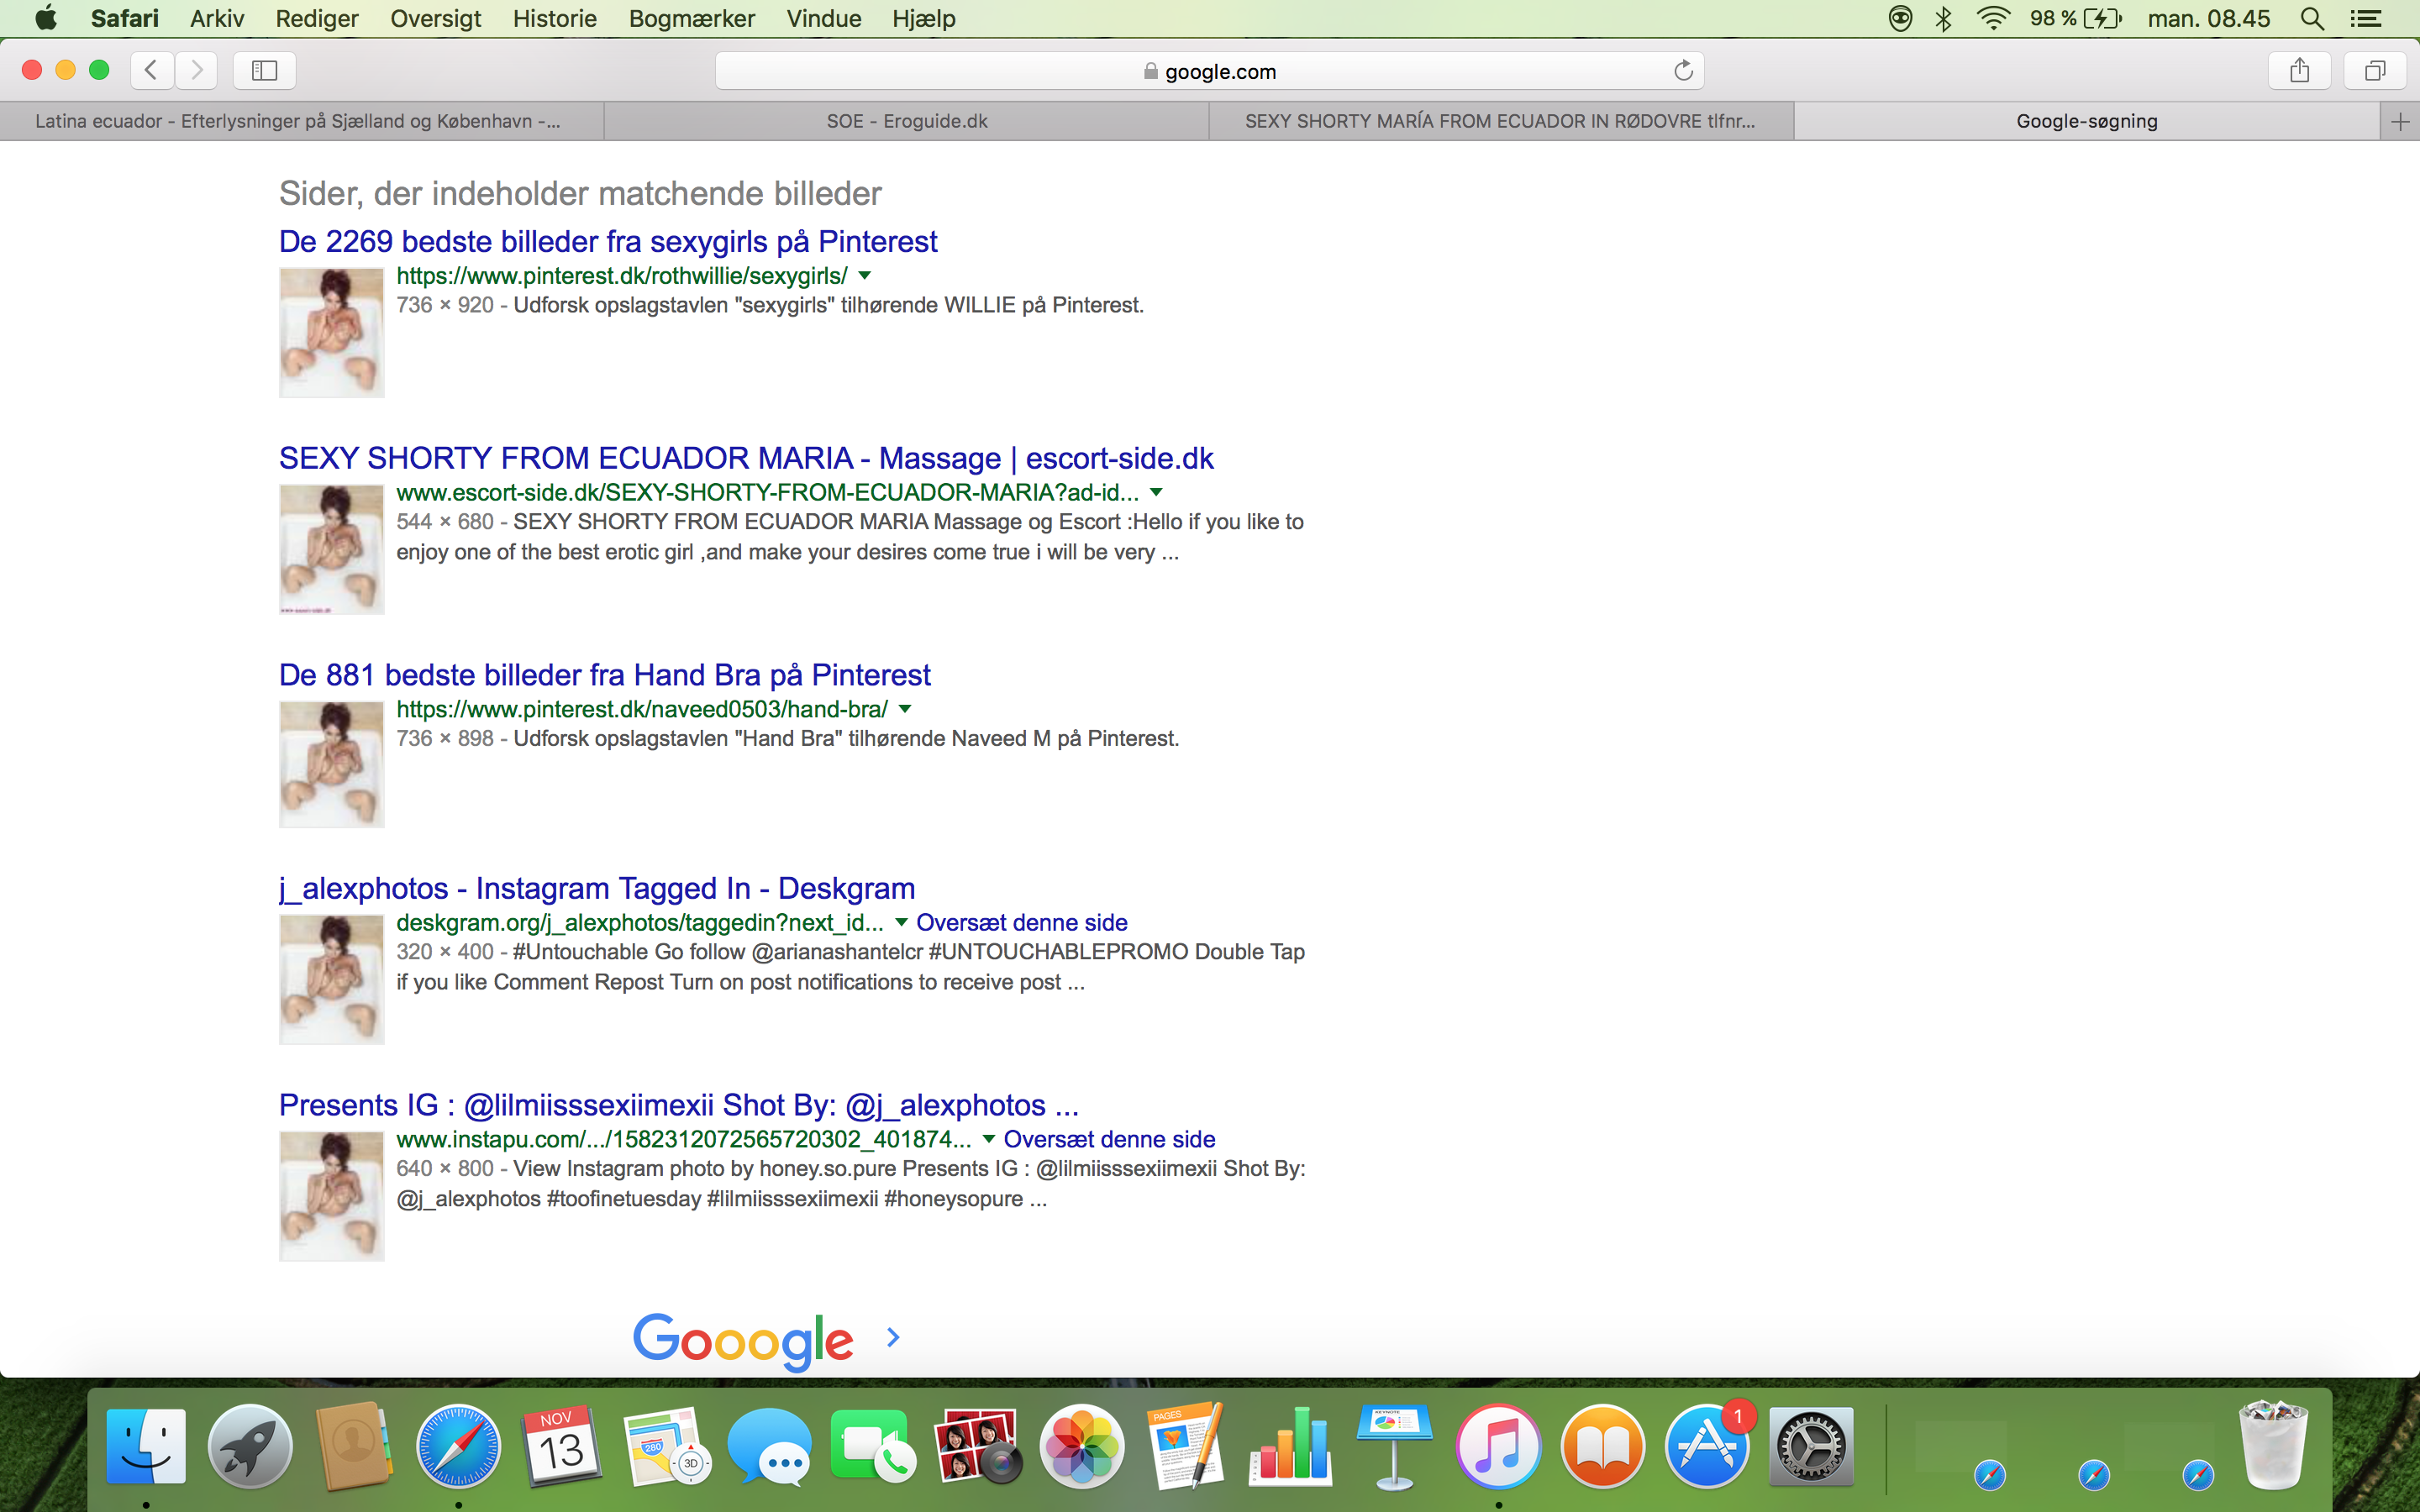The width and height of the screenshot is (2420, 1512).
Task: Go to the next Google results page arrow
Action: click(x=893, y=1337)
